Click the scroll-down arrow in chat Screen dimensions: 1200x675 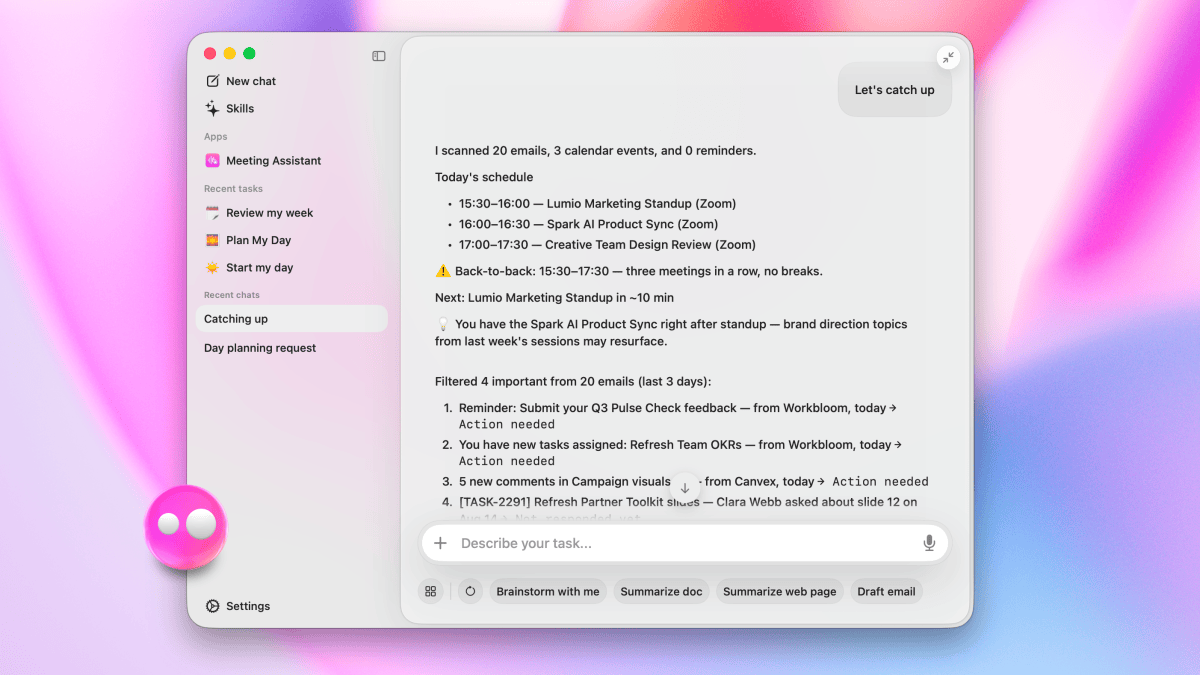click(x=685, y=487)
